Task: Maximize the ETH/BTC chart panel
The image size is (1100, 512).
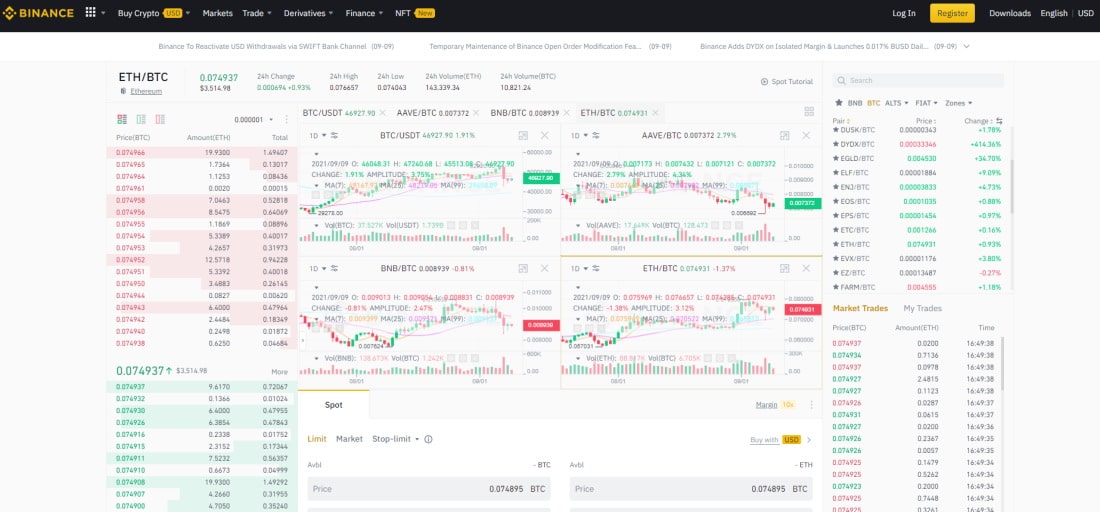Action: pos(785,268)
